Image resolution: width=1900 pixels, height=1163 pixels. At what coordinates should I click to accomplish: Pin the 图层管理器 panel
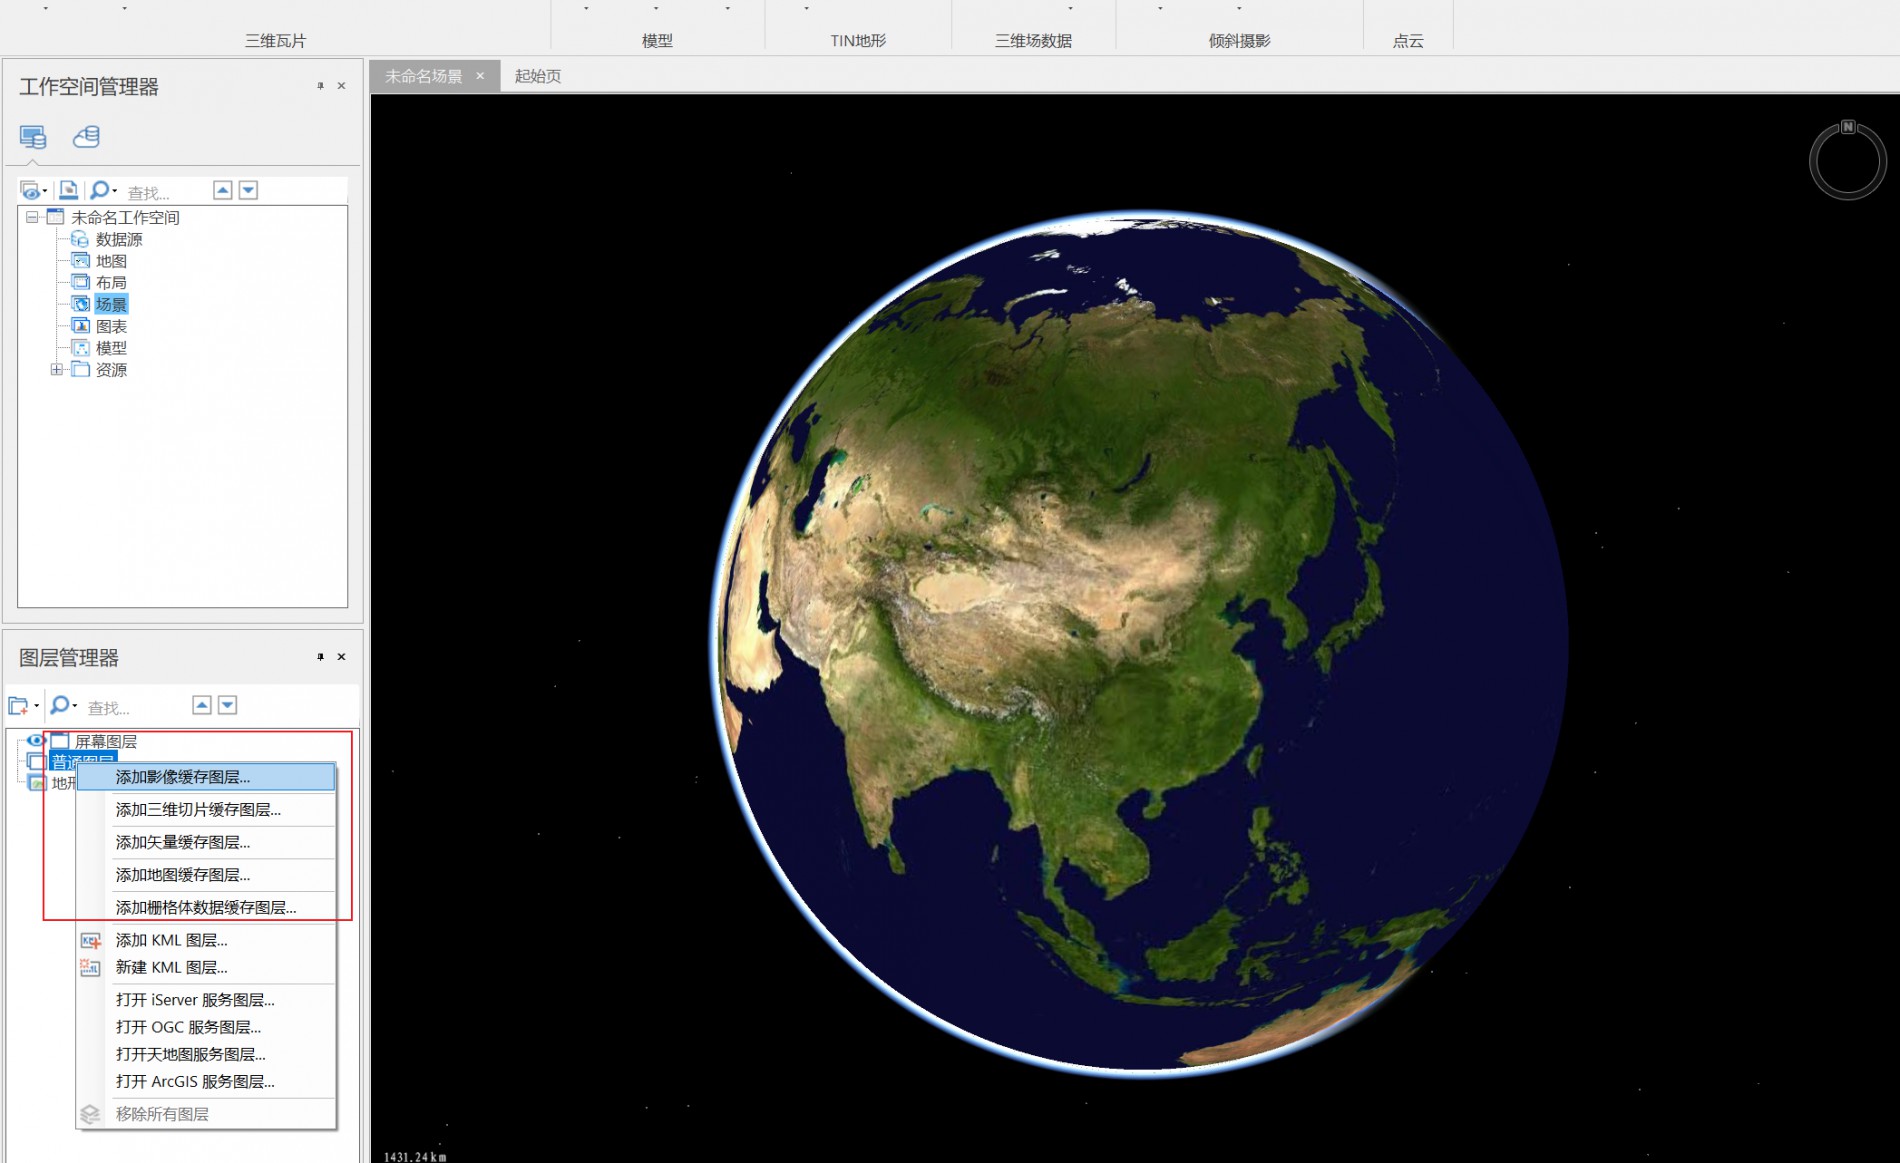point(320,657)
